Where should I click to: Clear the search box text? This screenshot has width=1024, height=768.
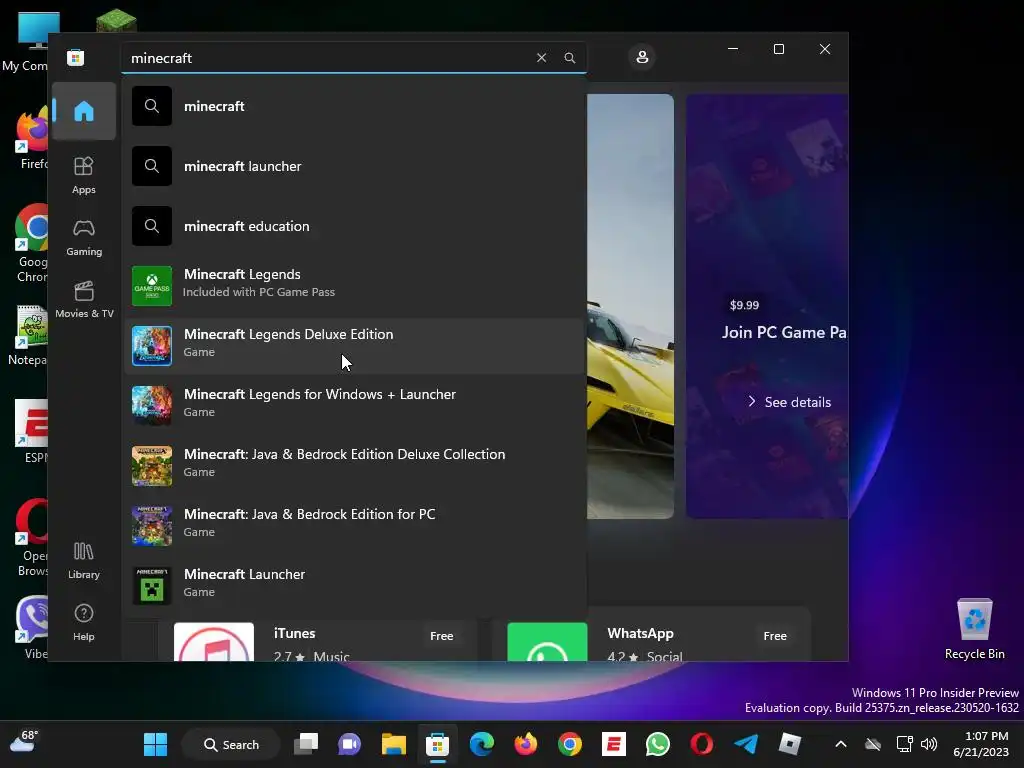tap(541, 57)
